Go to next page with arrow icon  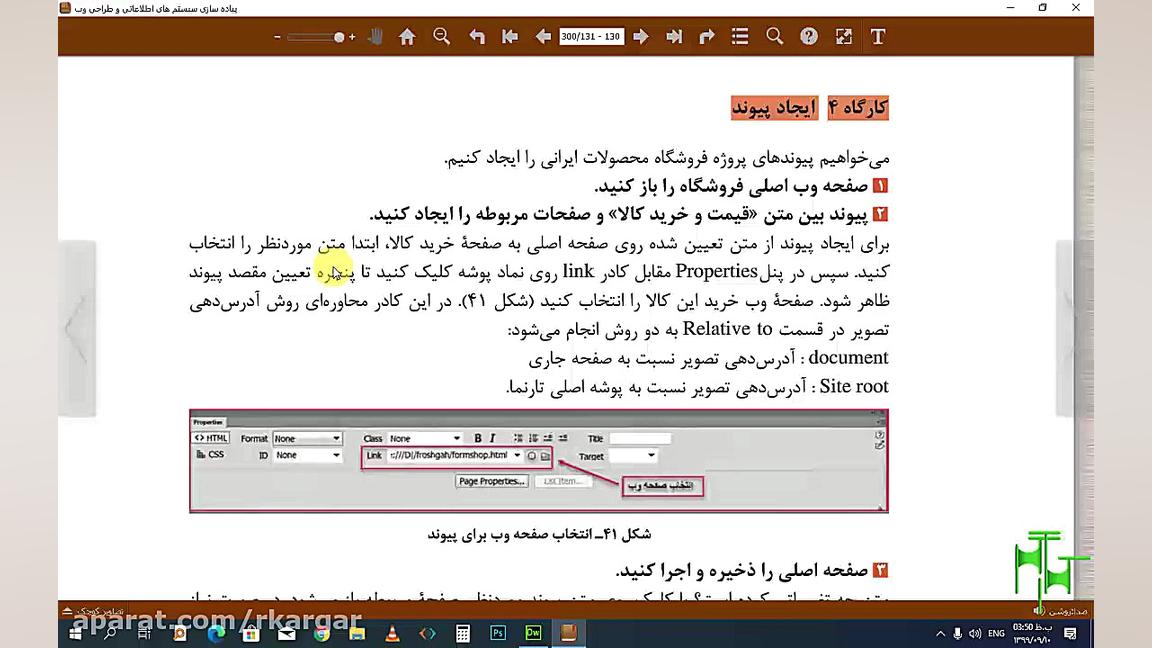pos(640,36)
